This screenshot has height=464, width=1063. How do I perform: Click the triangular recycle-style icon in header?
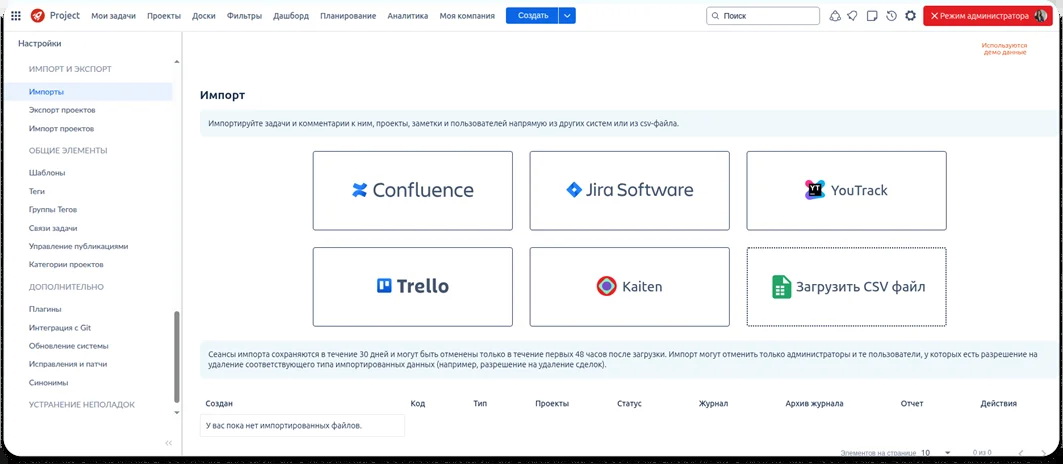point(835,16)
